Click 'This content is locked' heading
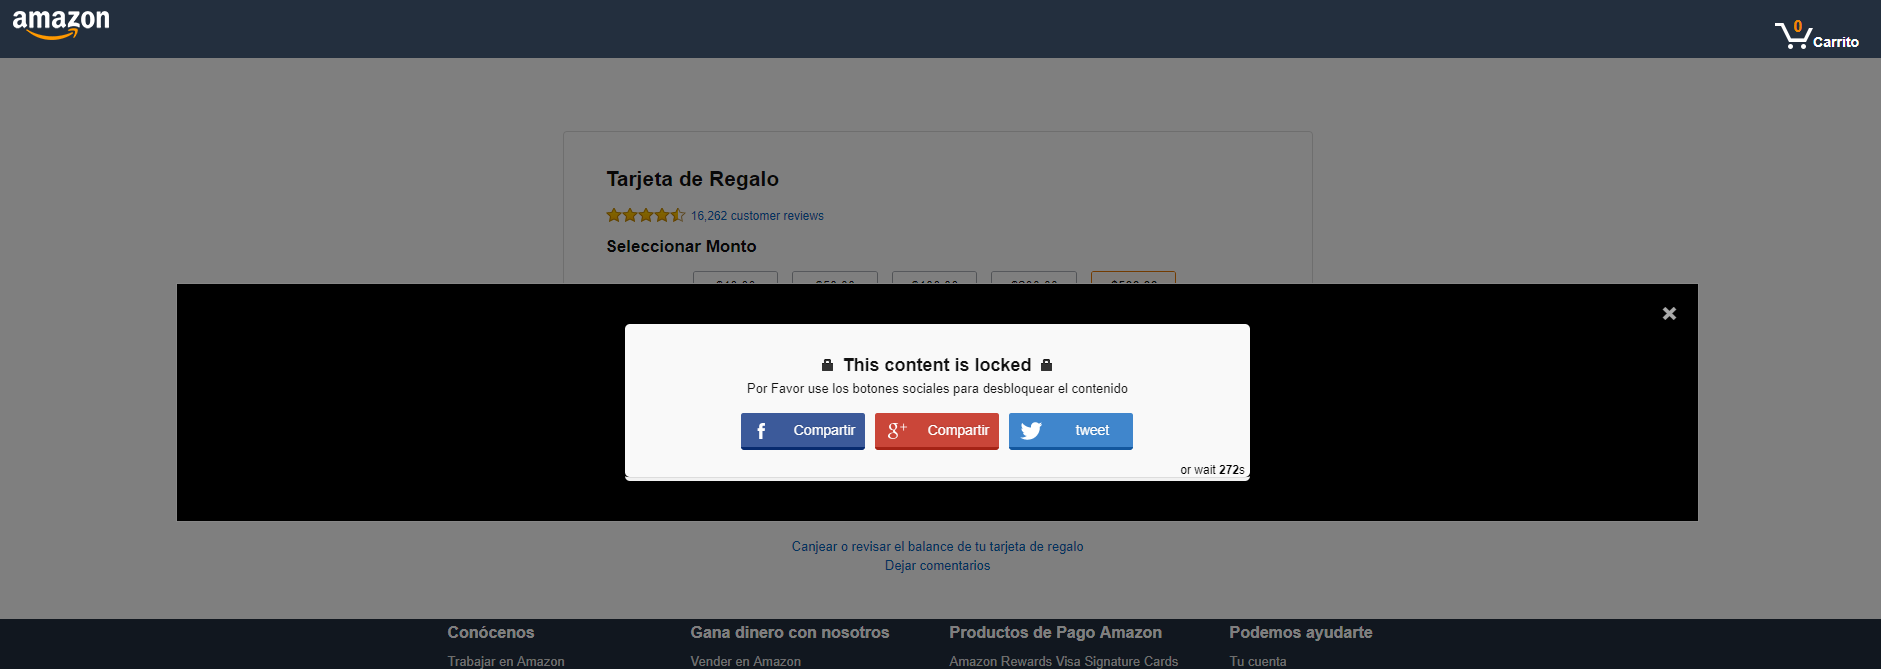The width and height of the screenshot is (1881, 669). point(937,365)
